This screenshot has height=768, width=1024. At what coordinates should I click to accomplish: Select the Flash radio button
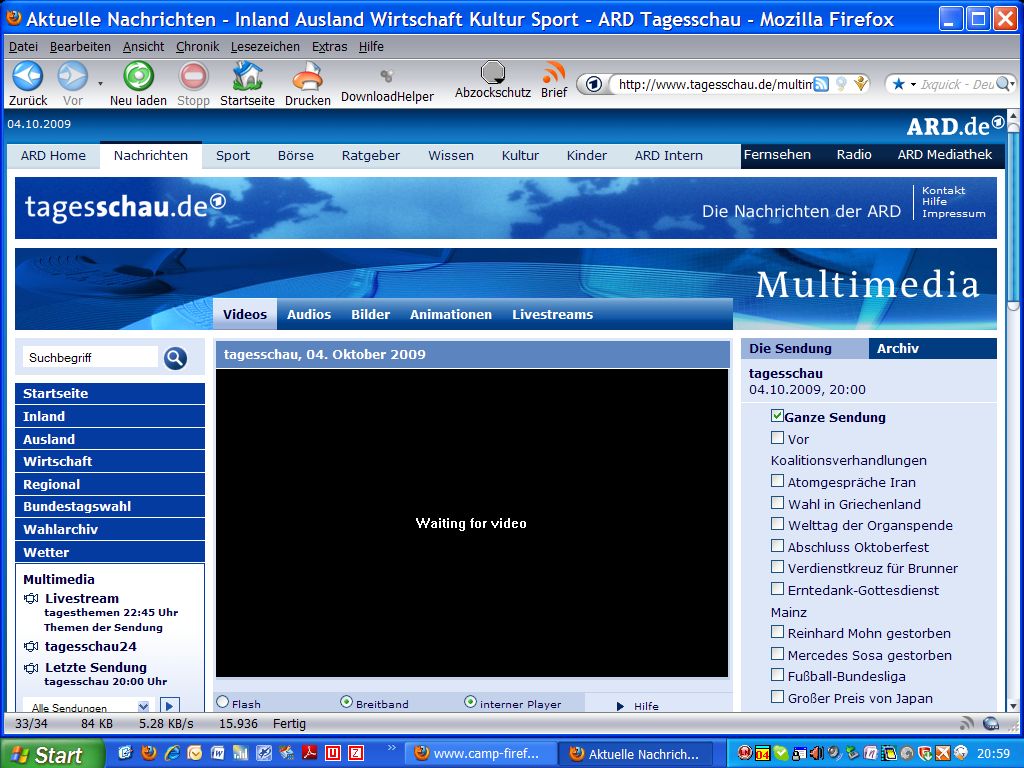tap(223, 703)
